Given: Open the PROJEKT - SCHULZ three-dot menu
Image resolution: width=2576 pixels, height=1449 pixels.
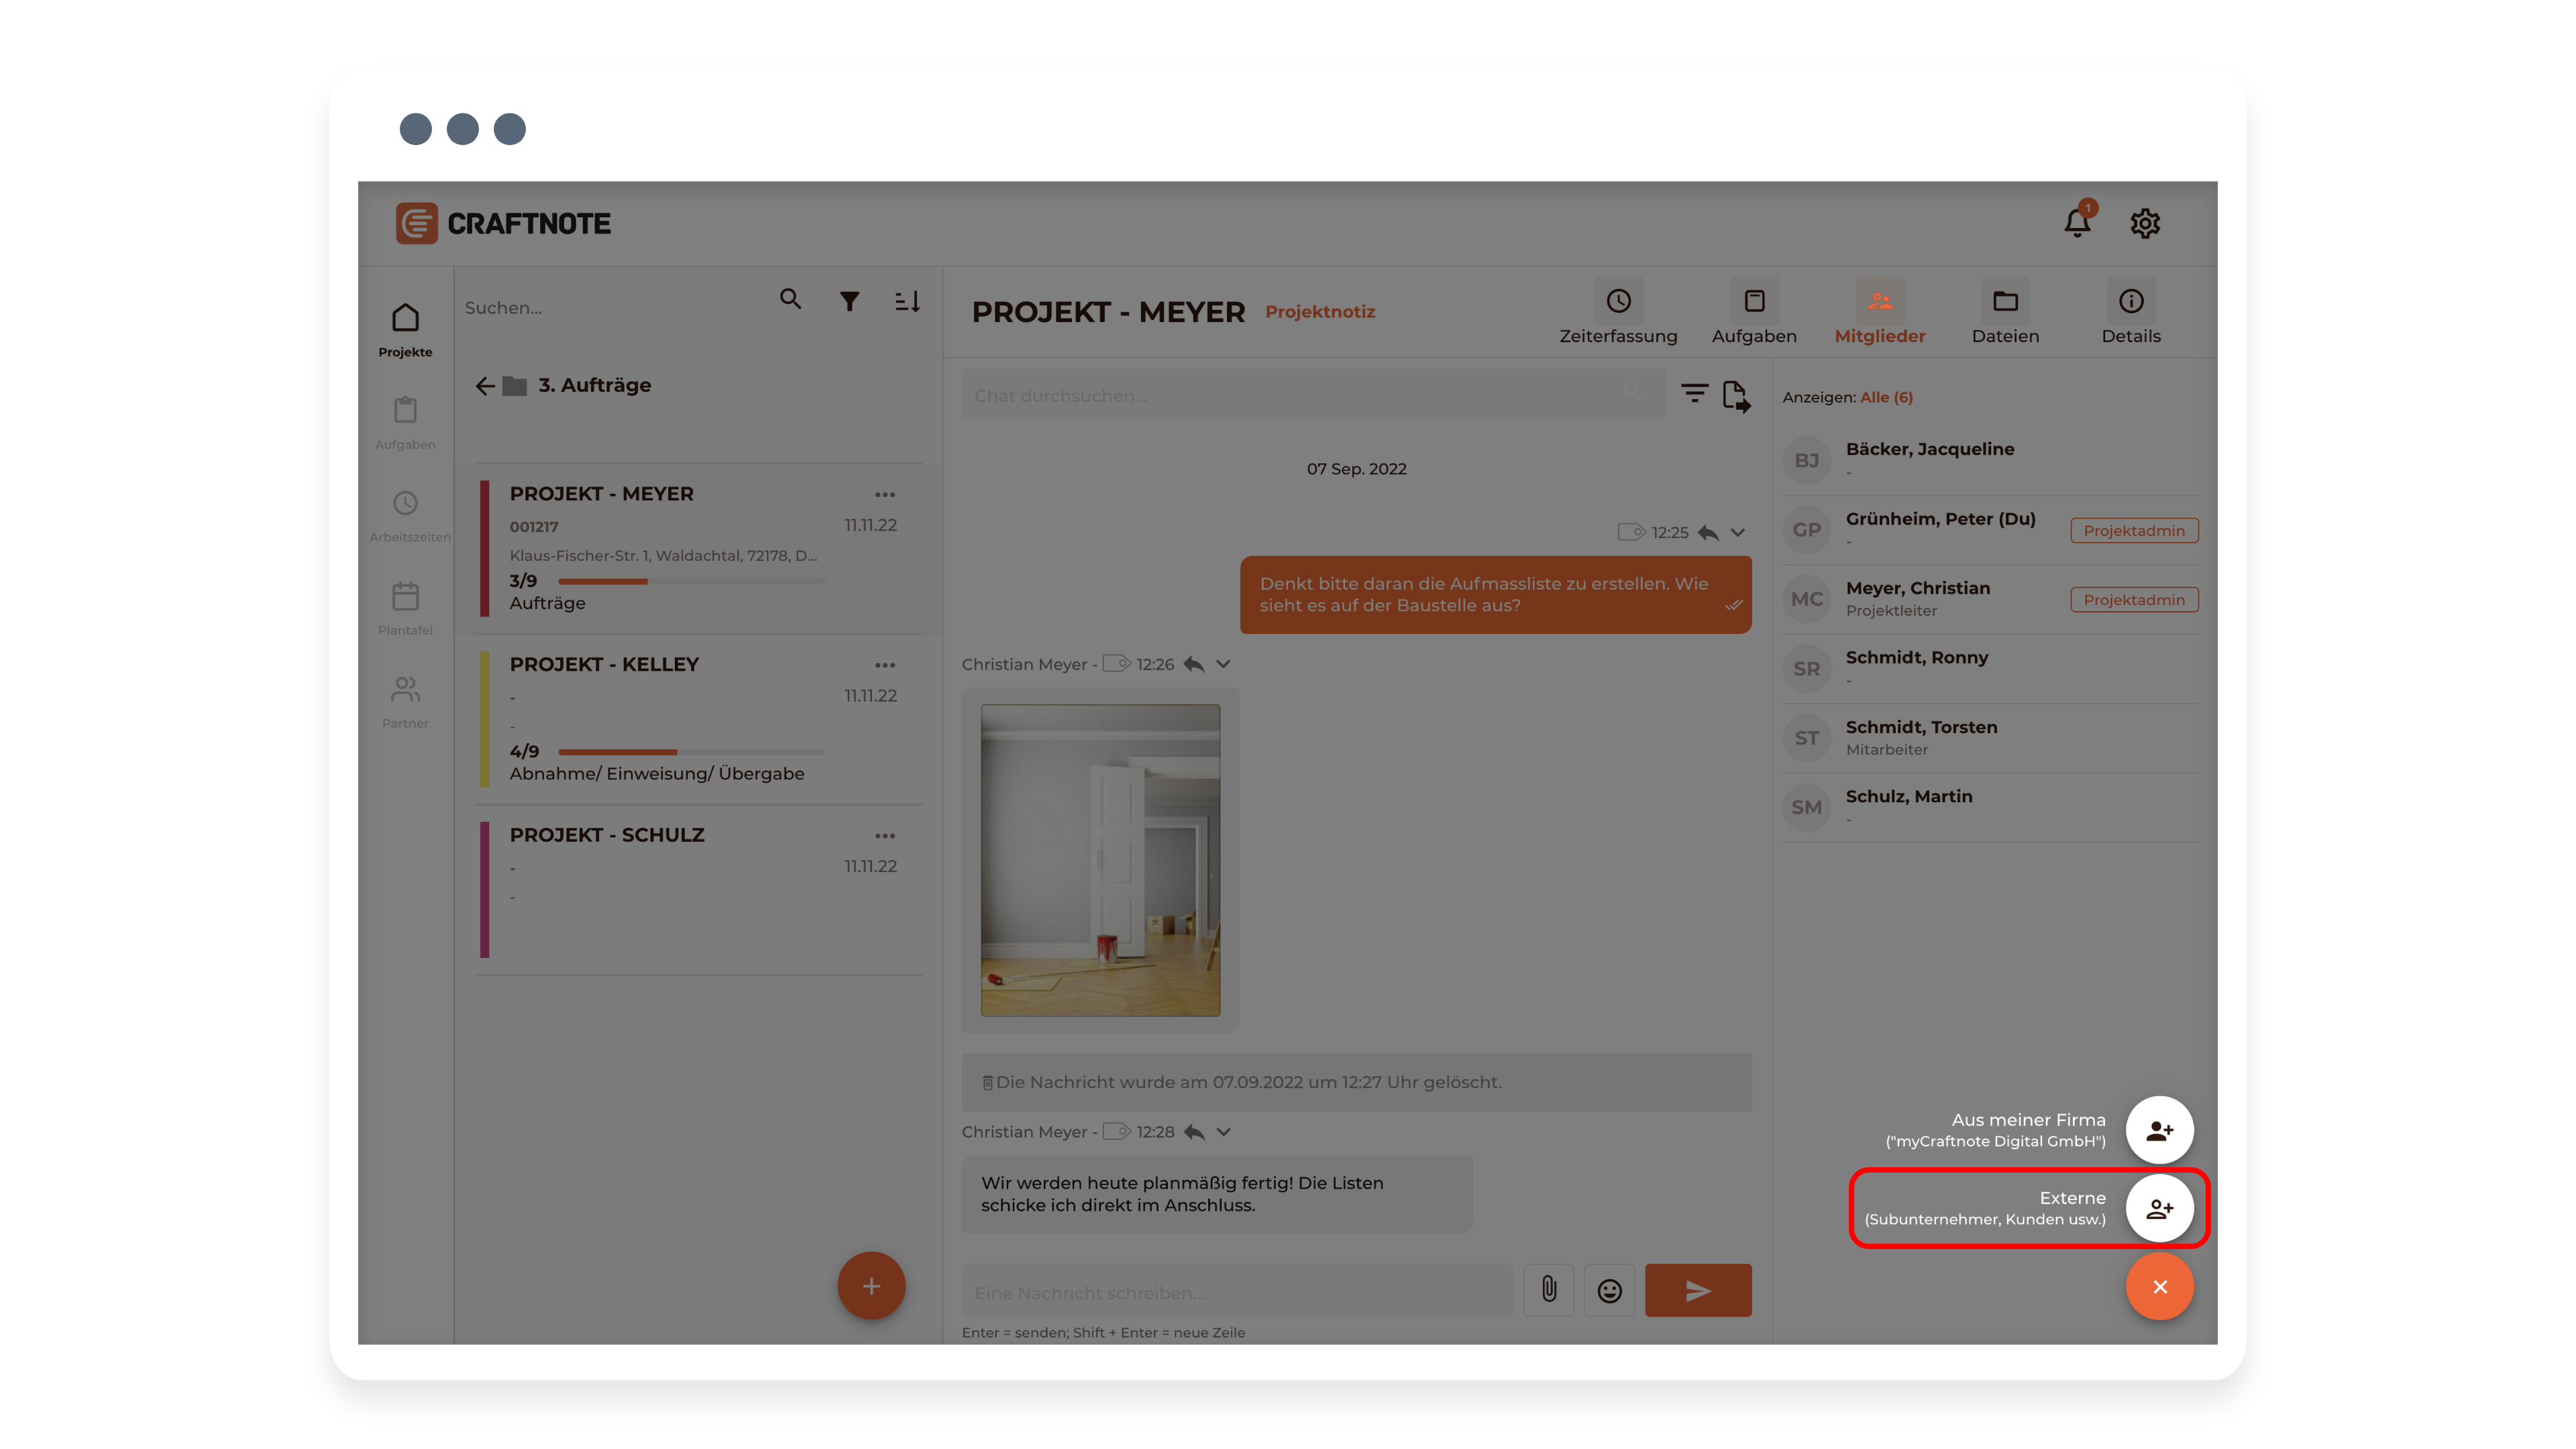Looking at the screenshot, I should (x=885, y=836).
